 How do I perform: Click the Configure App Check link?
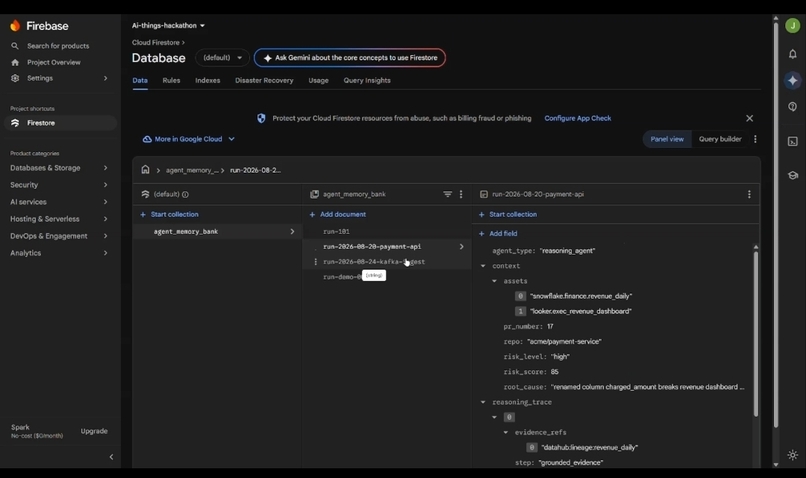[x=577, y=118]
